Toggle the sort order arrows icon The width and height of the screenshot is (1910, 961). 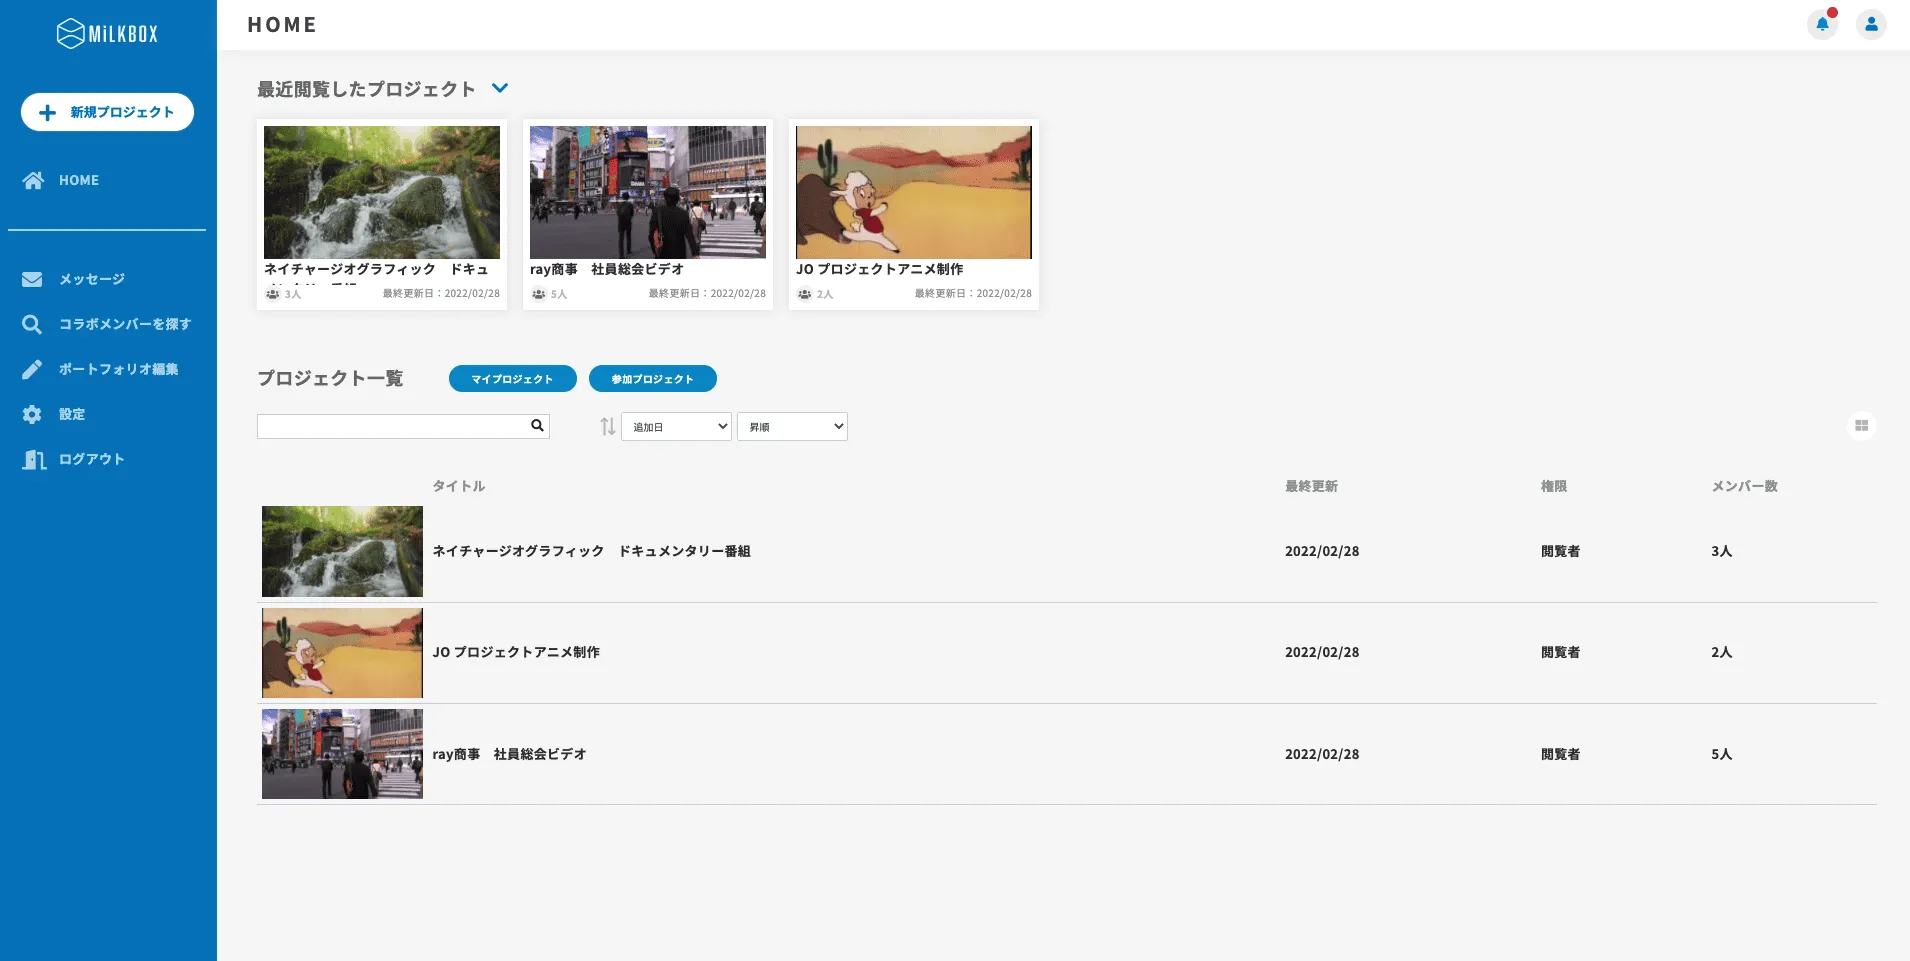click(607, 427)
